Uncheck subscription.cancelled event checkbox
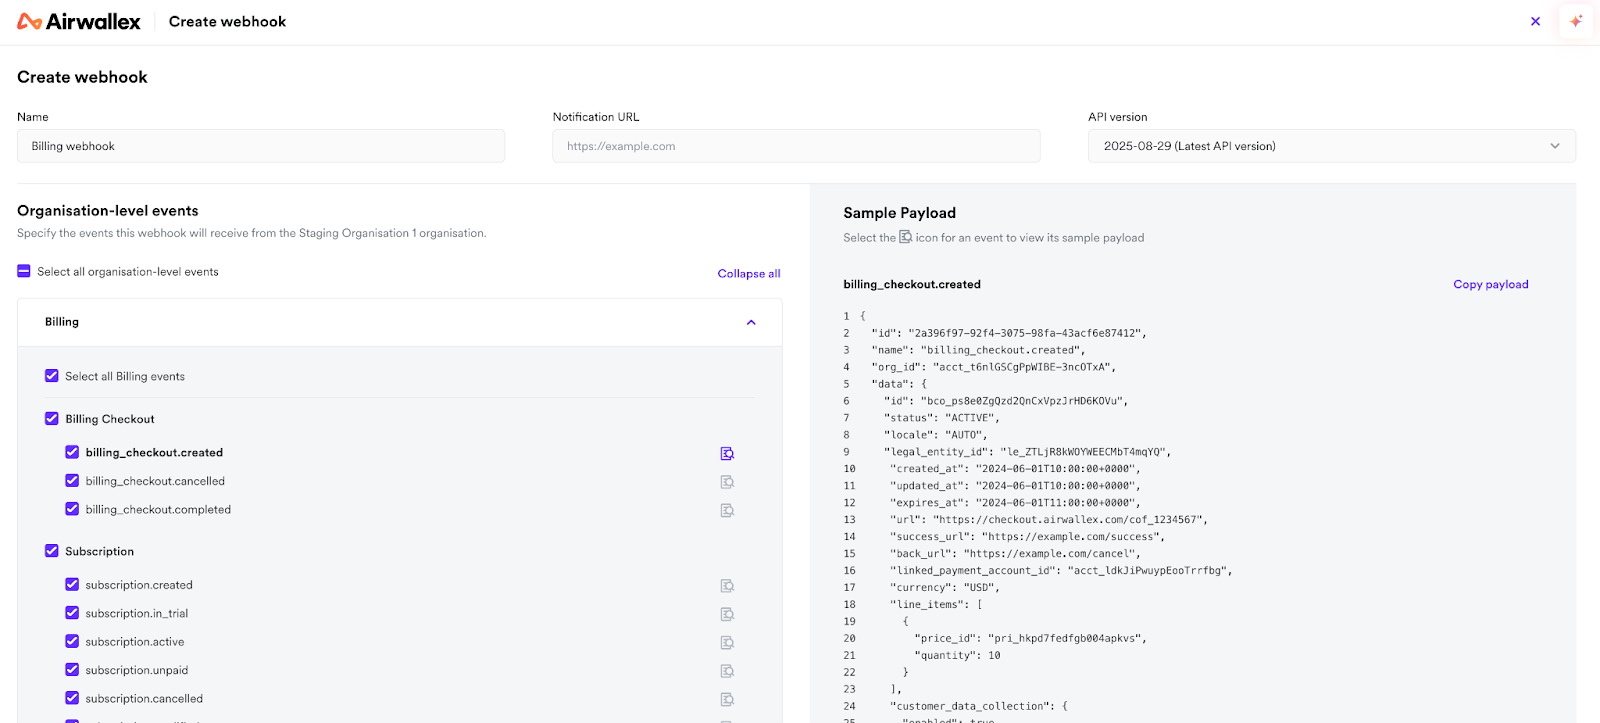 click(72, 698)
